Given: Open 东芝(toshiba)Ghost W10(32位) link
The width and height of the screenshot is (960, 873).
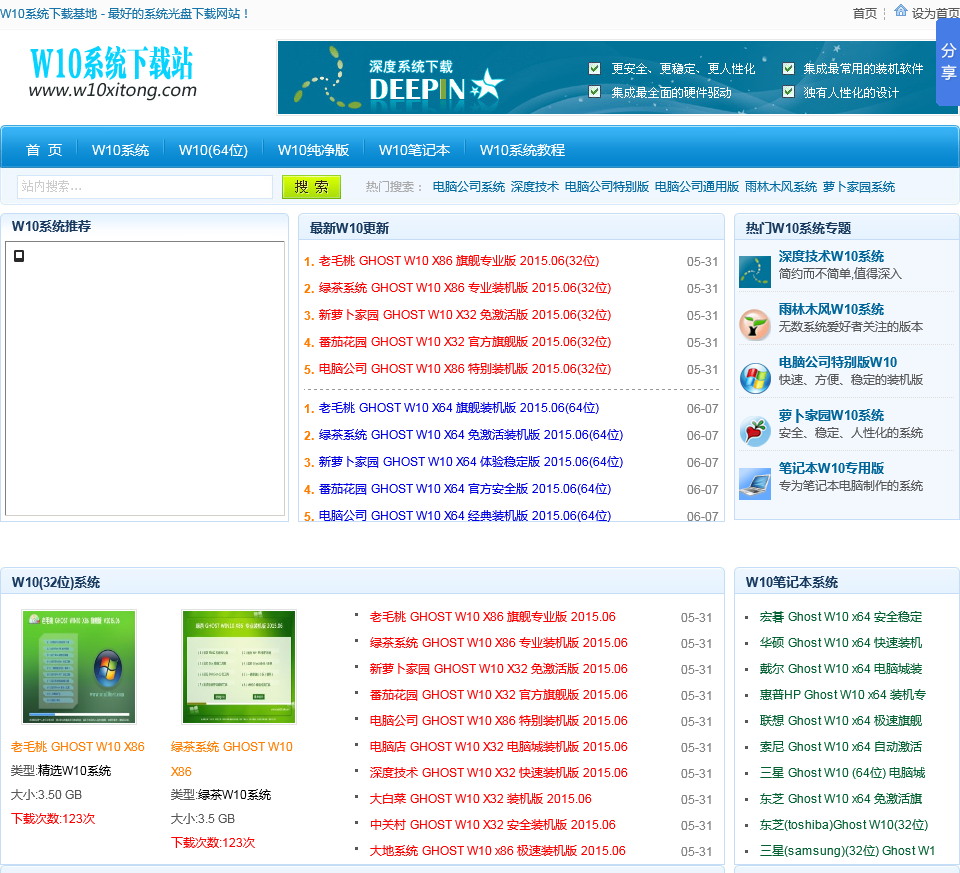Looking at the screenshot, I should (844, 825).
